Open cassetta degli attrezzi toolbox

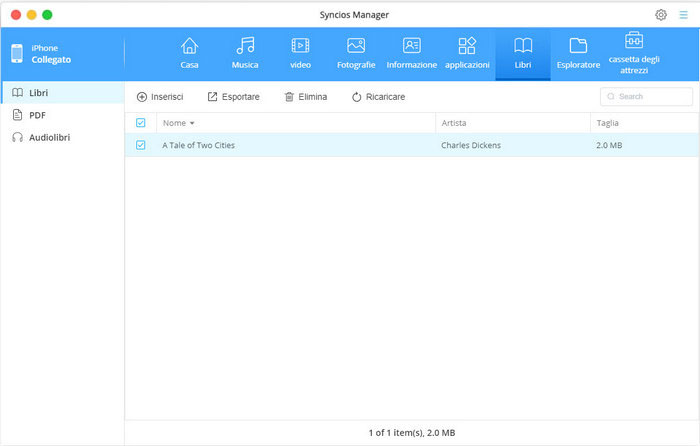(634, 54)
